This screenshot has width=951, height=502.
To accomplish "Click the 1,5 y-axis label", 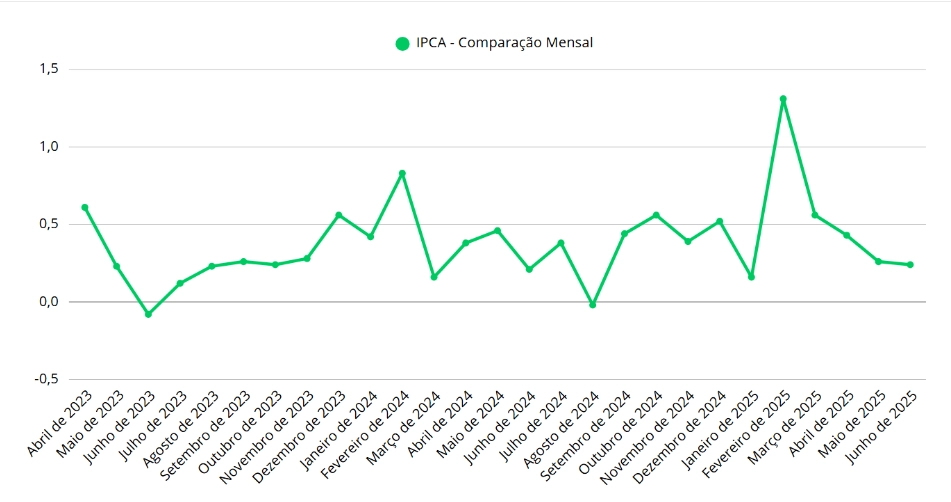I will pos(48,69).
